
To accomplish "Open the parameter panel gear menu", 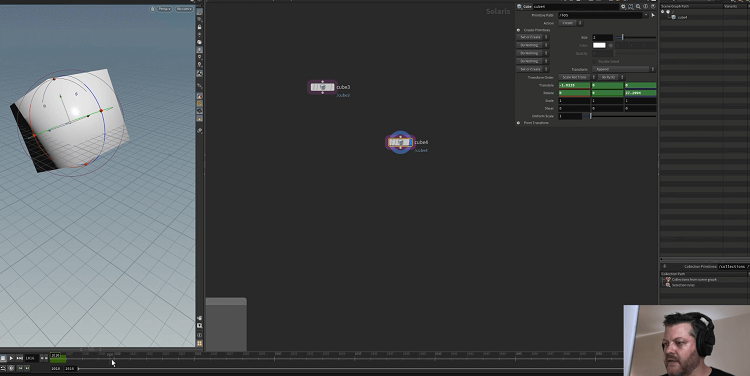I will coord(623,7).
